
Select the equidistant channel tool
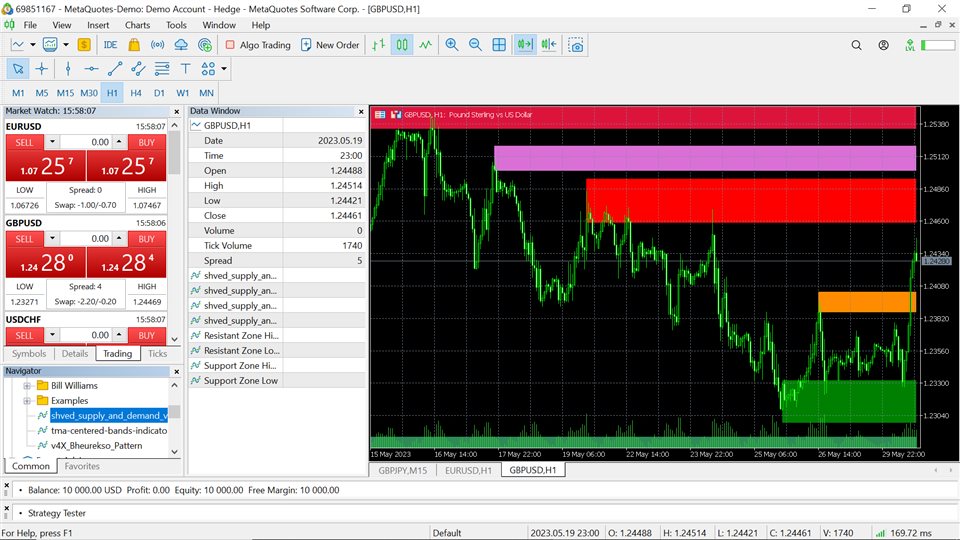[138, 69]
